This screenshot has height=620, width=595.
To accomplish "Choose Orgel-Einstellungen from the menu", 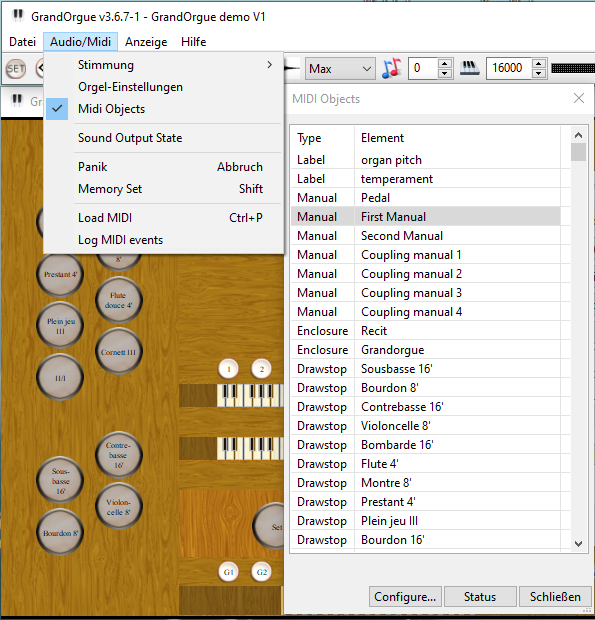I will [x=163, y=87].
